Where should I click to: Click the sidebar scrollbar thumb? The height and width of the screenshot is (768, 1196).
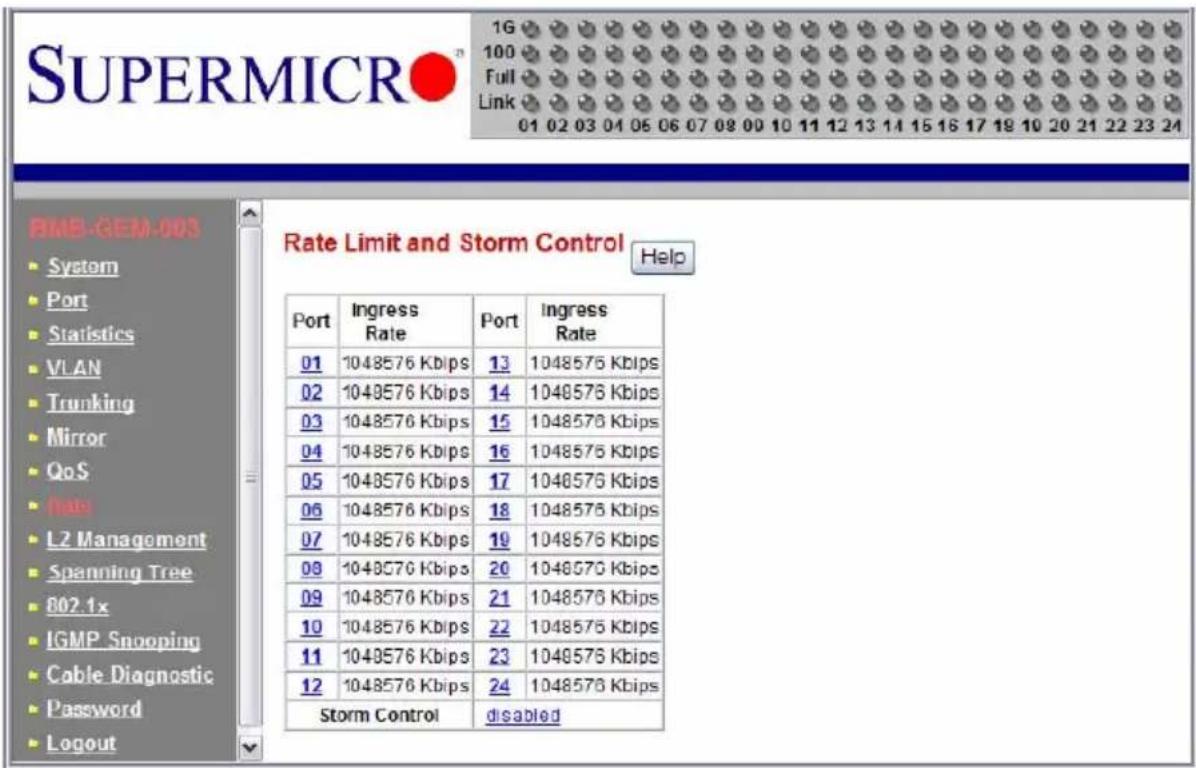tap(250, 477)
